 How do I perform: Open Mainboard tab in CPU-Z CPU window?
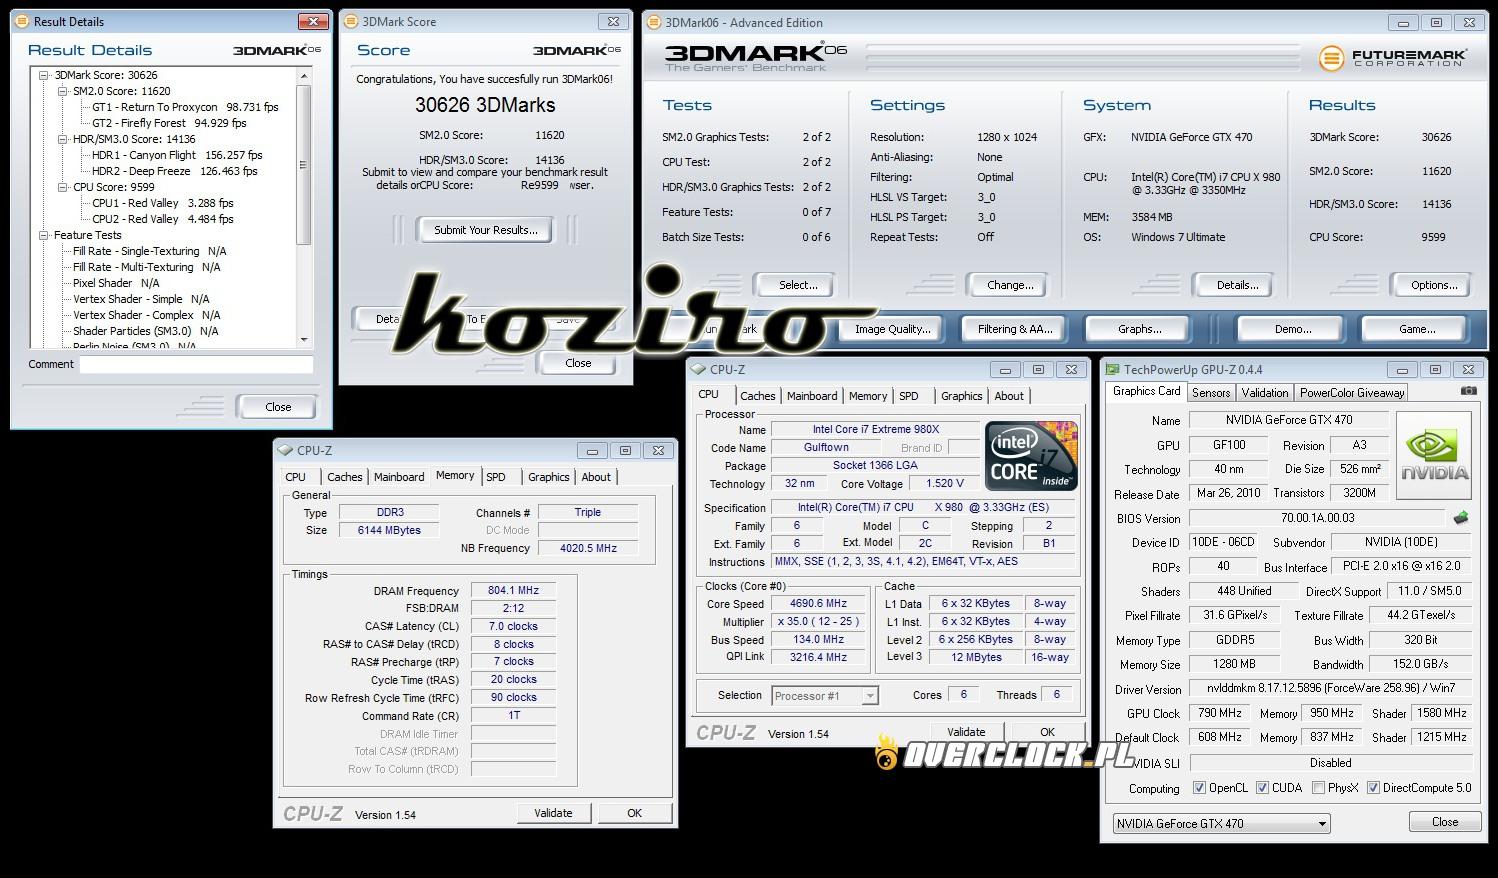(x=812, y=396)
